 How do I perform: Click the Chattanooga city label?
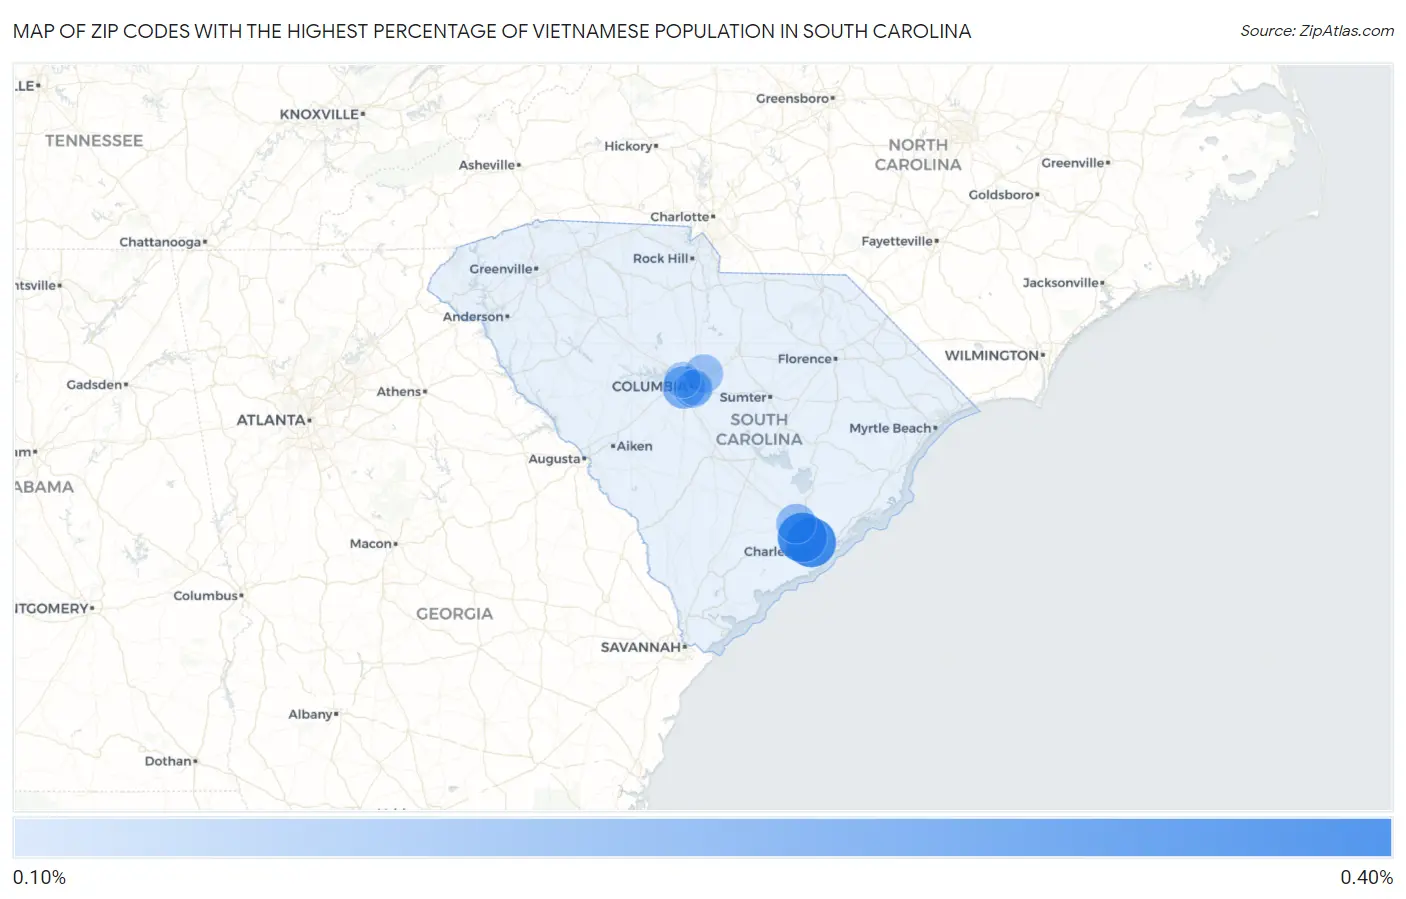(160, 242)
